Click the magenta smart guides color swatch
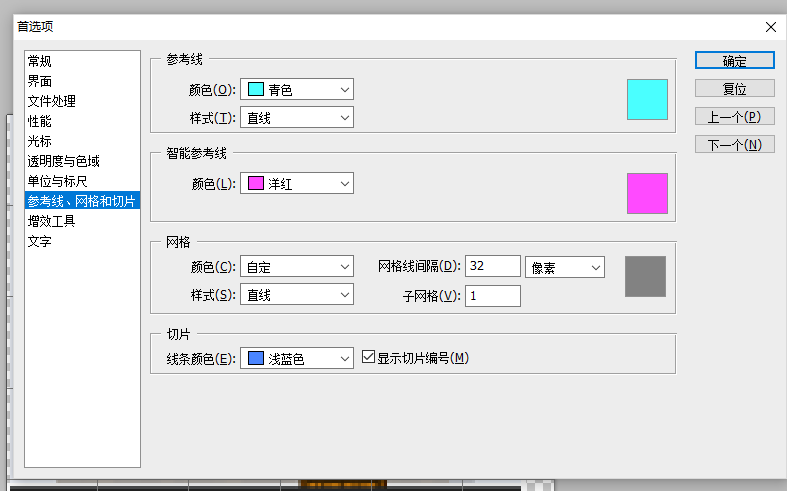 click(647, 193)
